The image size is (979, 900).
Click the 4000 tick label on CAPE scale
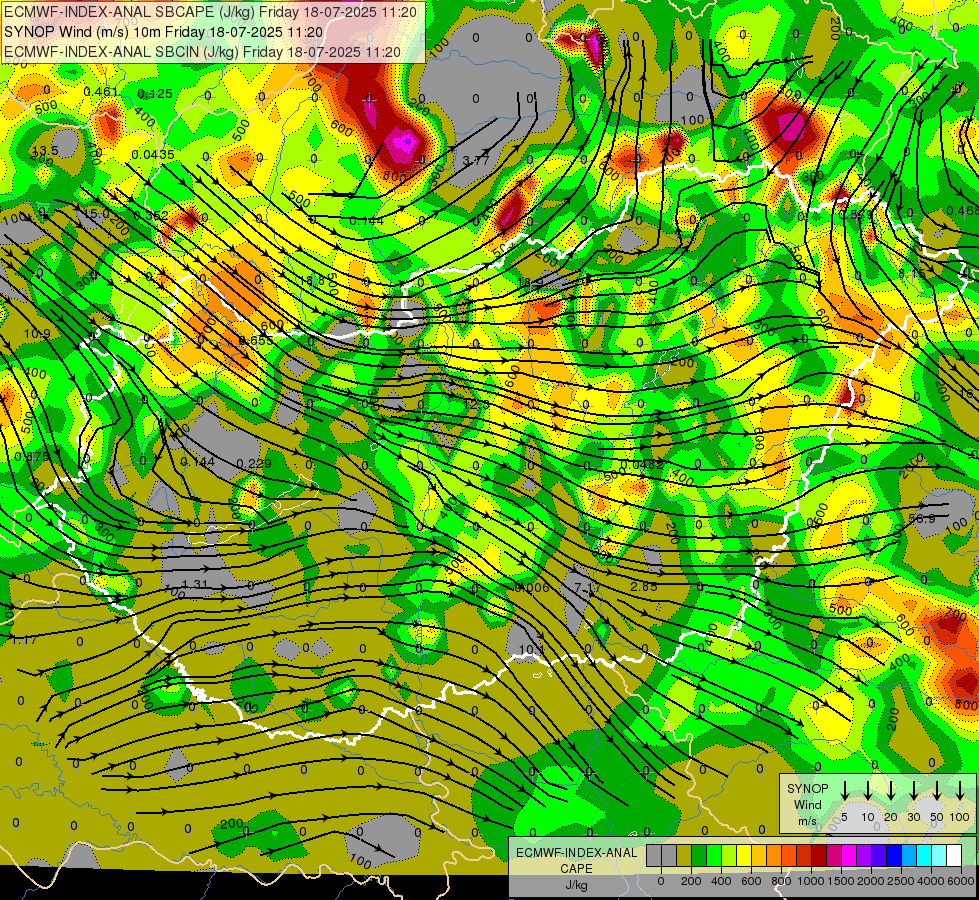tap(931, 881)
